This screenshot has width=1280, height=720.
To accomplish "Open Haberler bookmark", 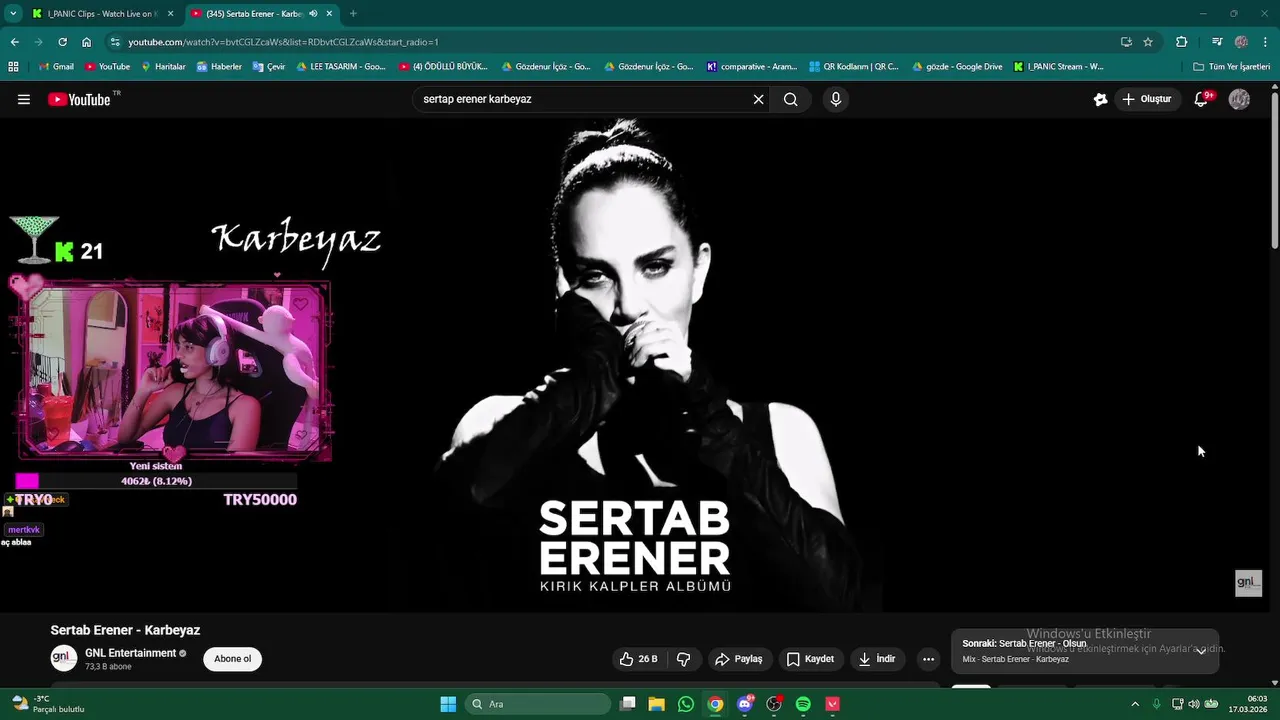I will [219, 67].
